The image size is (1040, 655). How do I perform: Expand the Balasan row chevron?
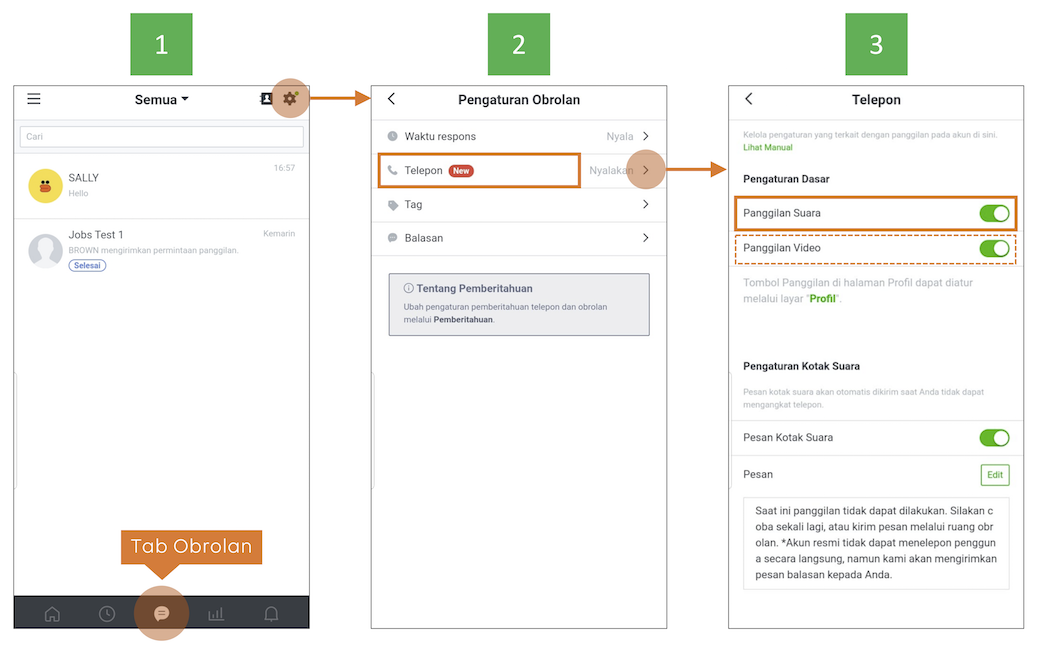click(x=645, y=237)
